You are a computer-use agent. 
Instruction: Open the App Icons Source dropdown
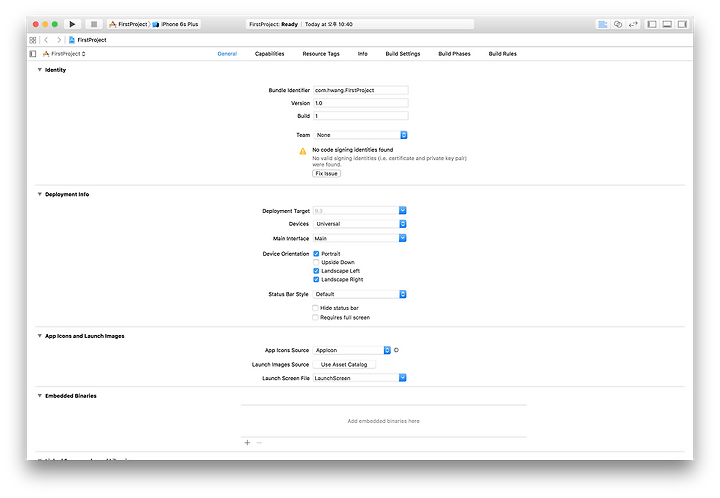(352, 350)
